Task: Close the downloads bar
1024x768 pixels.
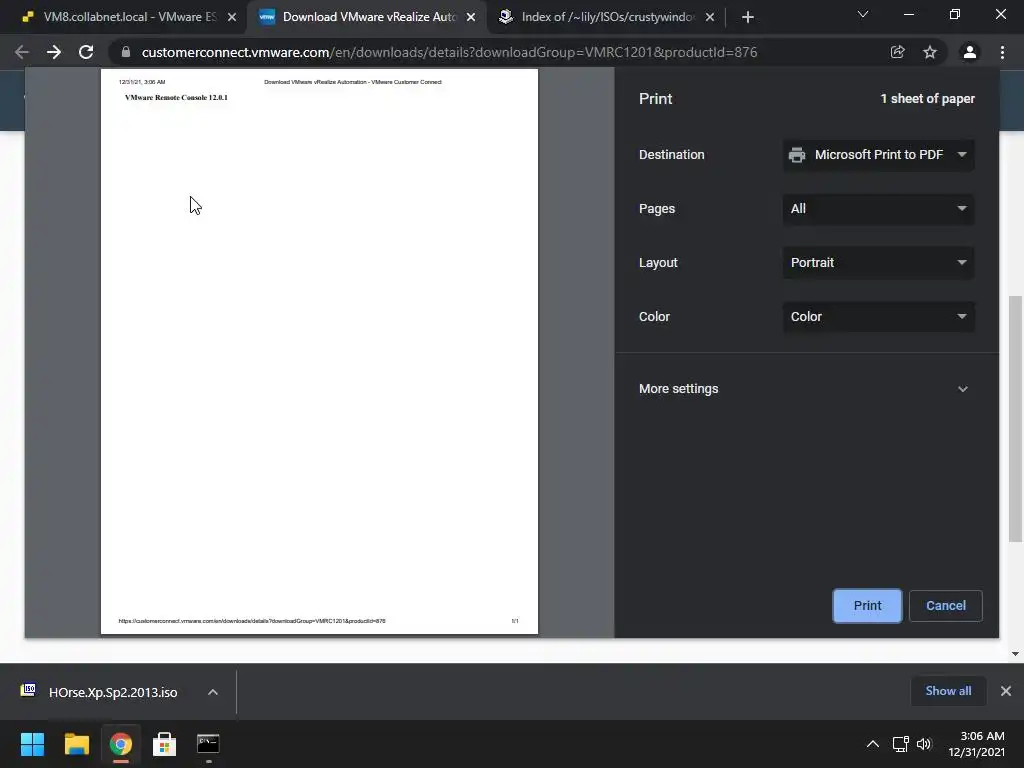Action: click(x=1006, y=691)
